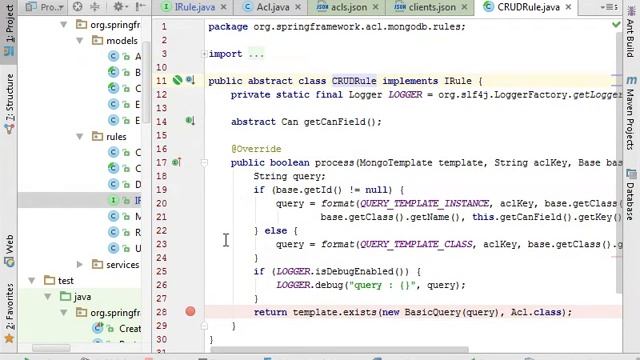The image size is (640, 360).
Task: Click the implemented method marker on line 14
Action: click(190, 121)
